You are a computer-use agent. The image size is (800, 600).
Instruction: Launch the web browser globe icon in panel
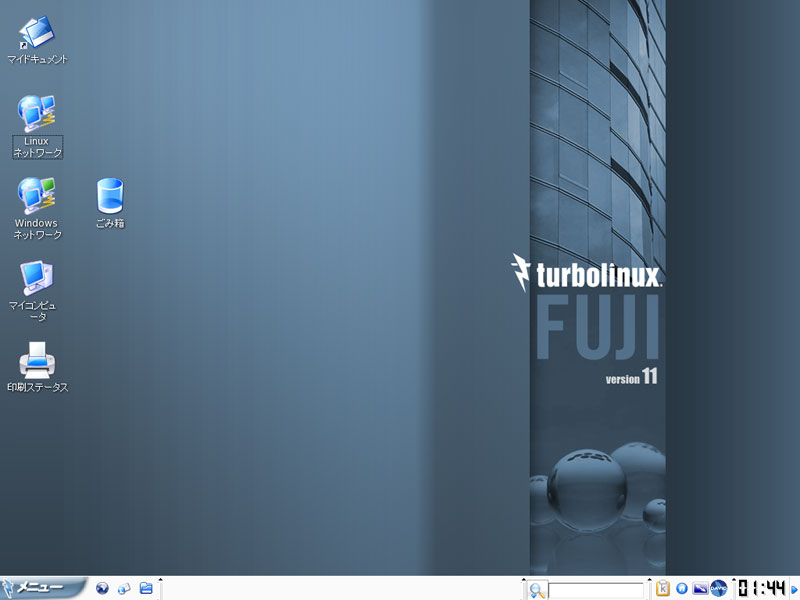[102, 588]
